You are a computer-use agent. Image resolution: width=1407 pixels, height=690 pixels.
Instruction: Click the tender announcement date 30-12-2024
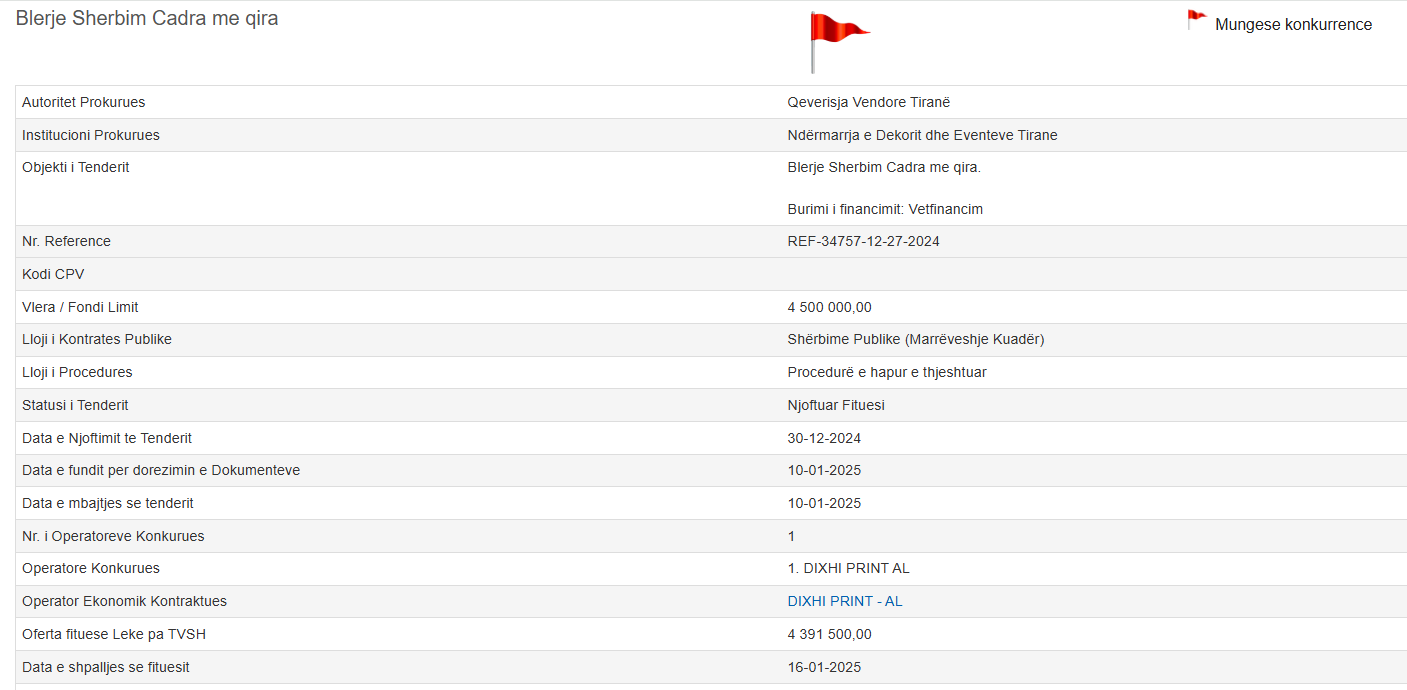point(824,438)
